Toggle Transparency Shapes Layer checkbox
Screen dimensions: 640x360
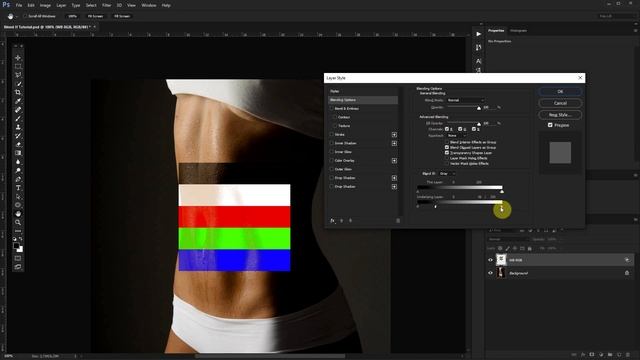coord(447,153)
